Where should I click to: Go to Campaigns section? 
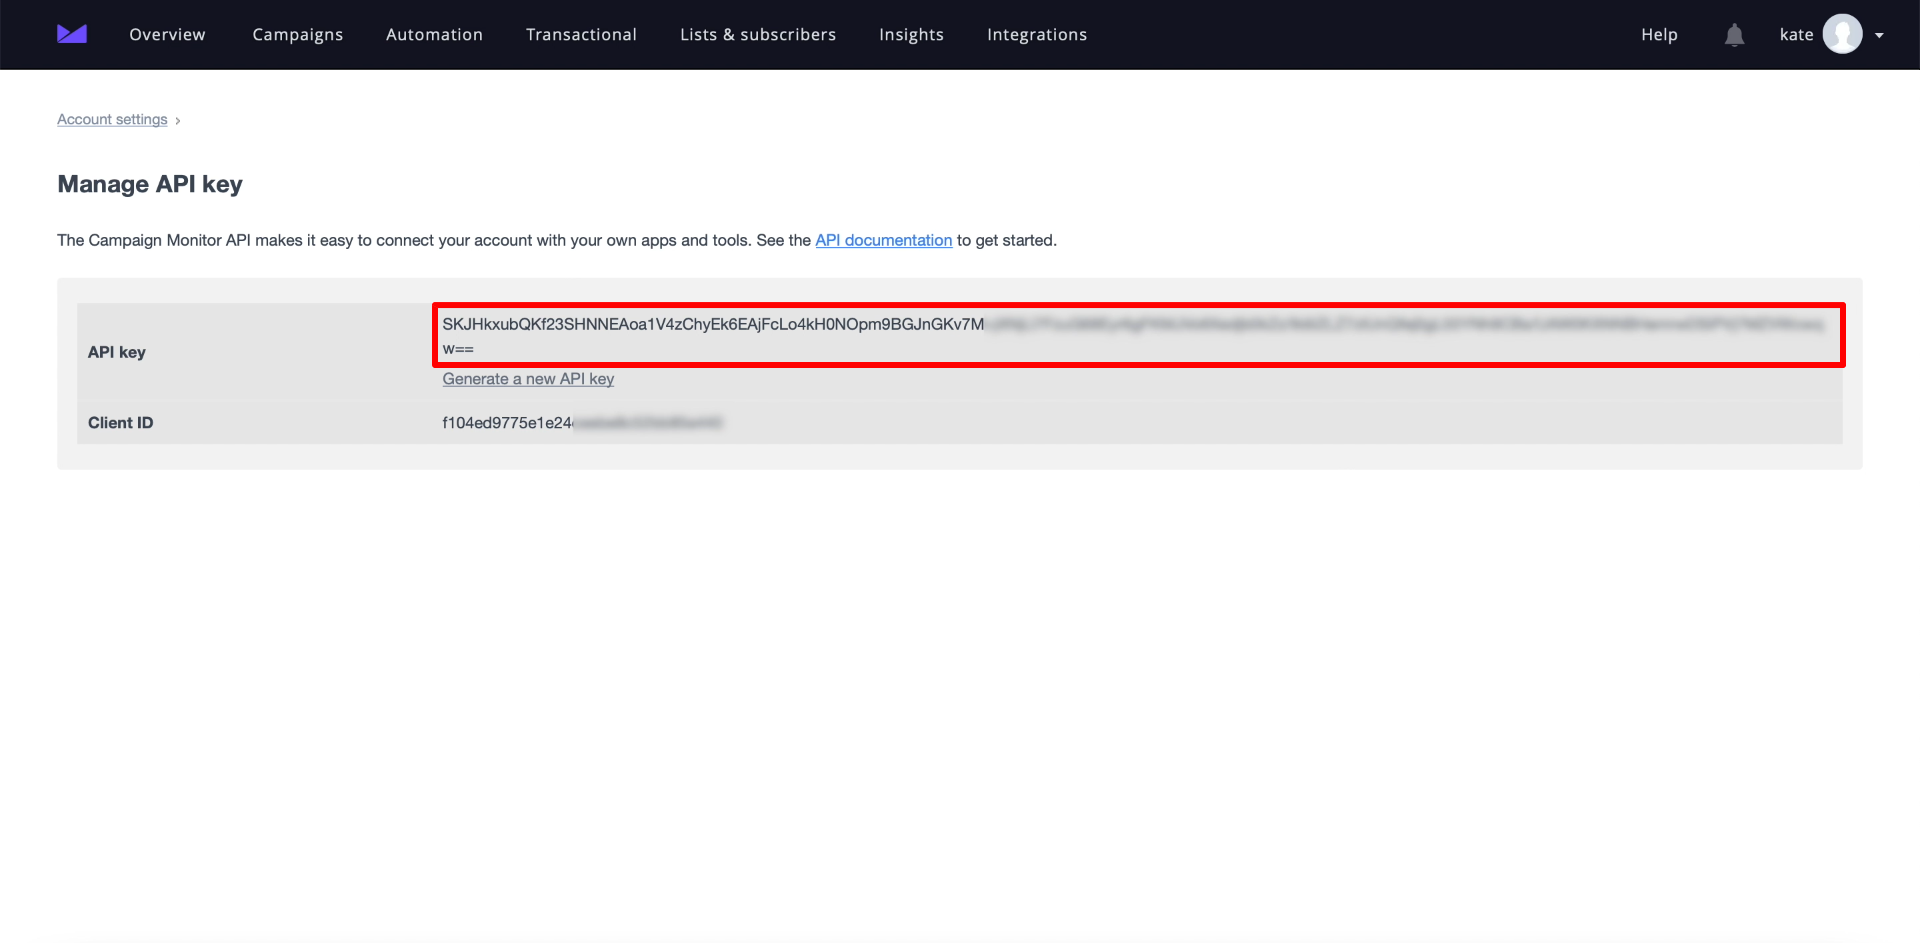coord(297,34)
